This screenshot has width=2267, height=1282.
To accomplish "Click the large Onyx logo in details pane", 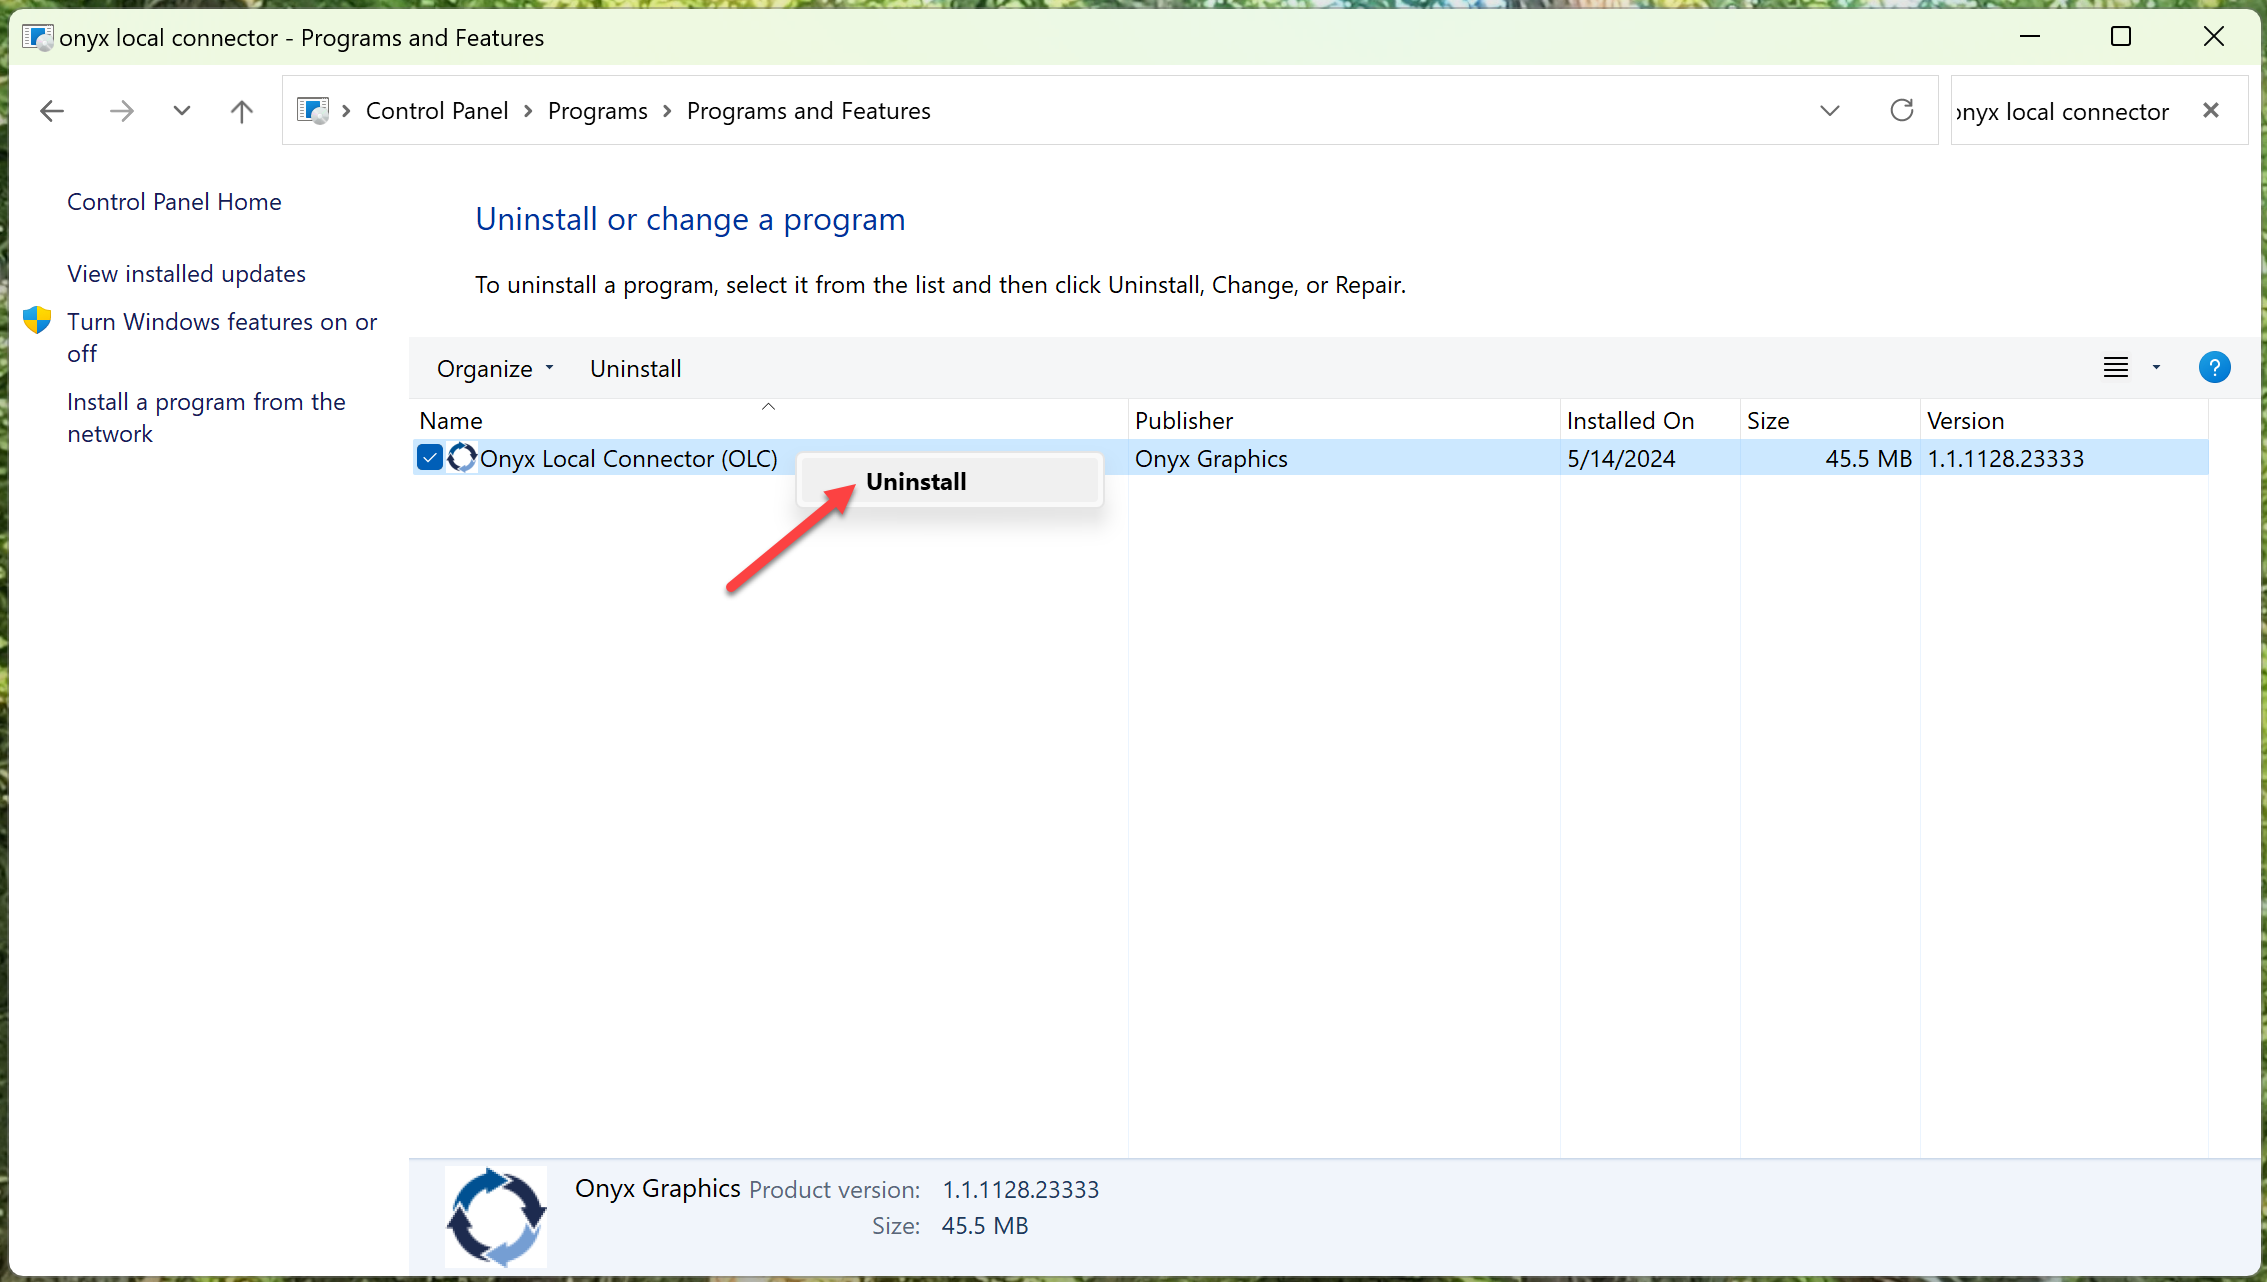I will tap(496, 1217).
